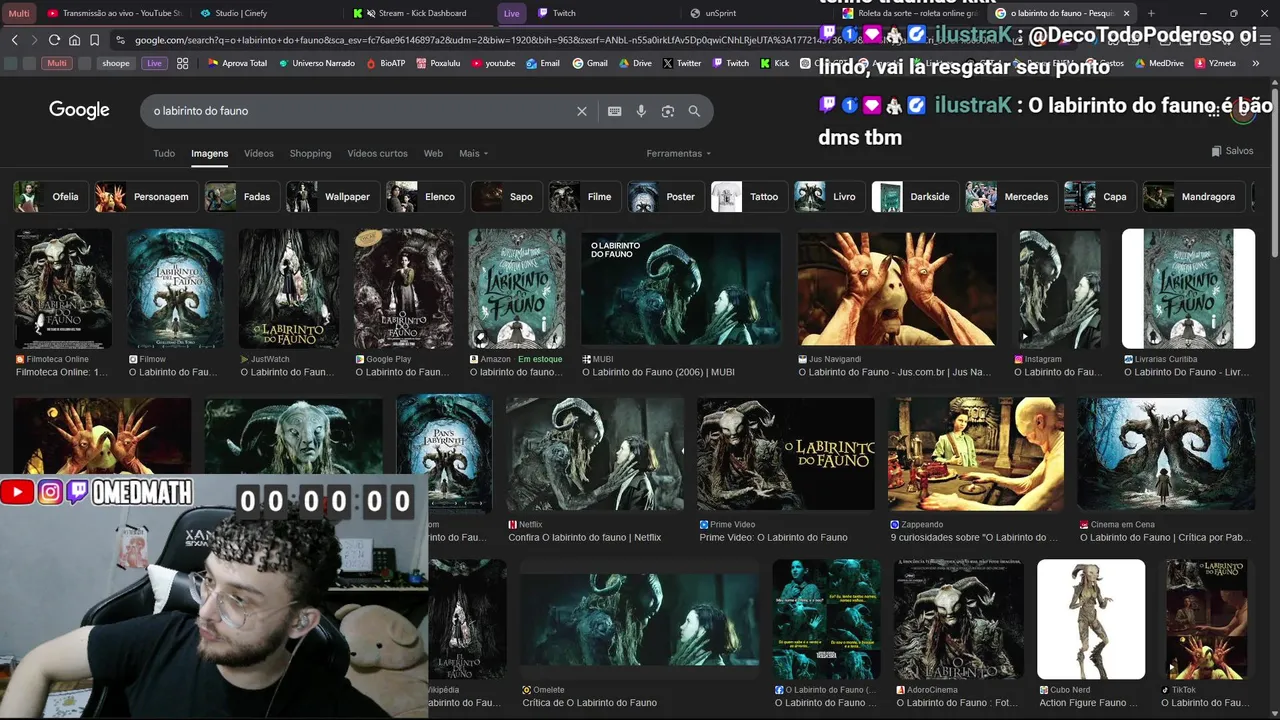
Task: Open the Cinema em Cena crítica link
Action: click(x=1165, y=537)
